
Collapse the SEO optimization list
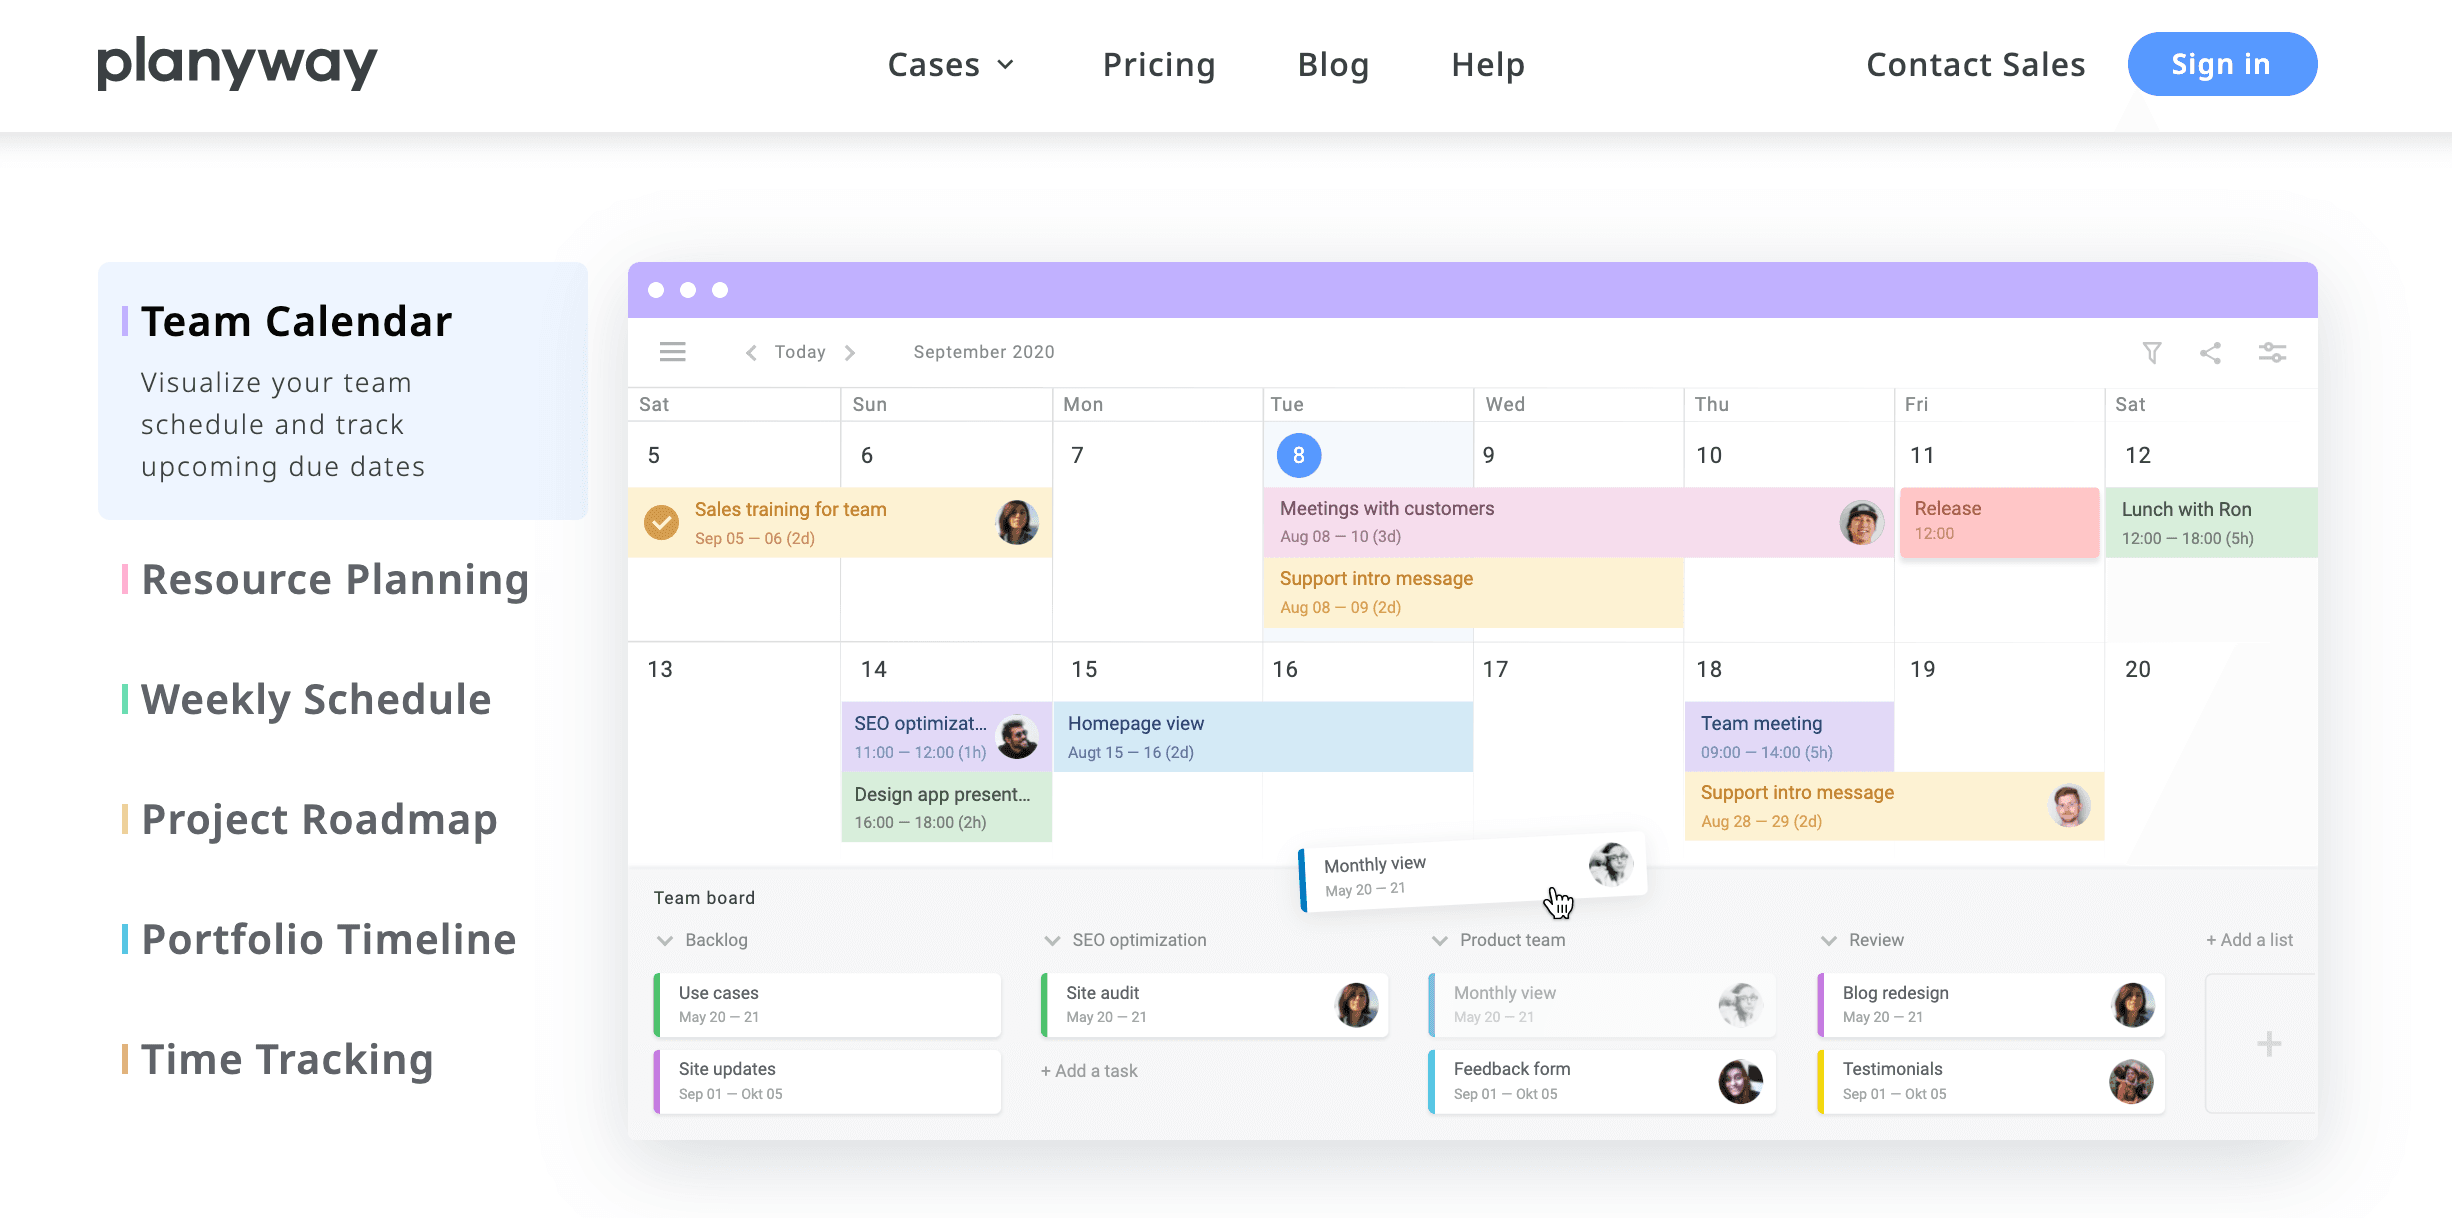point(1052,940)
